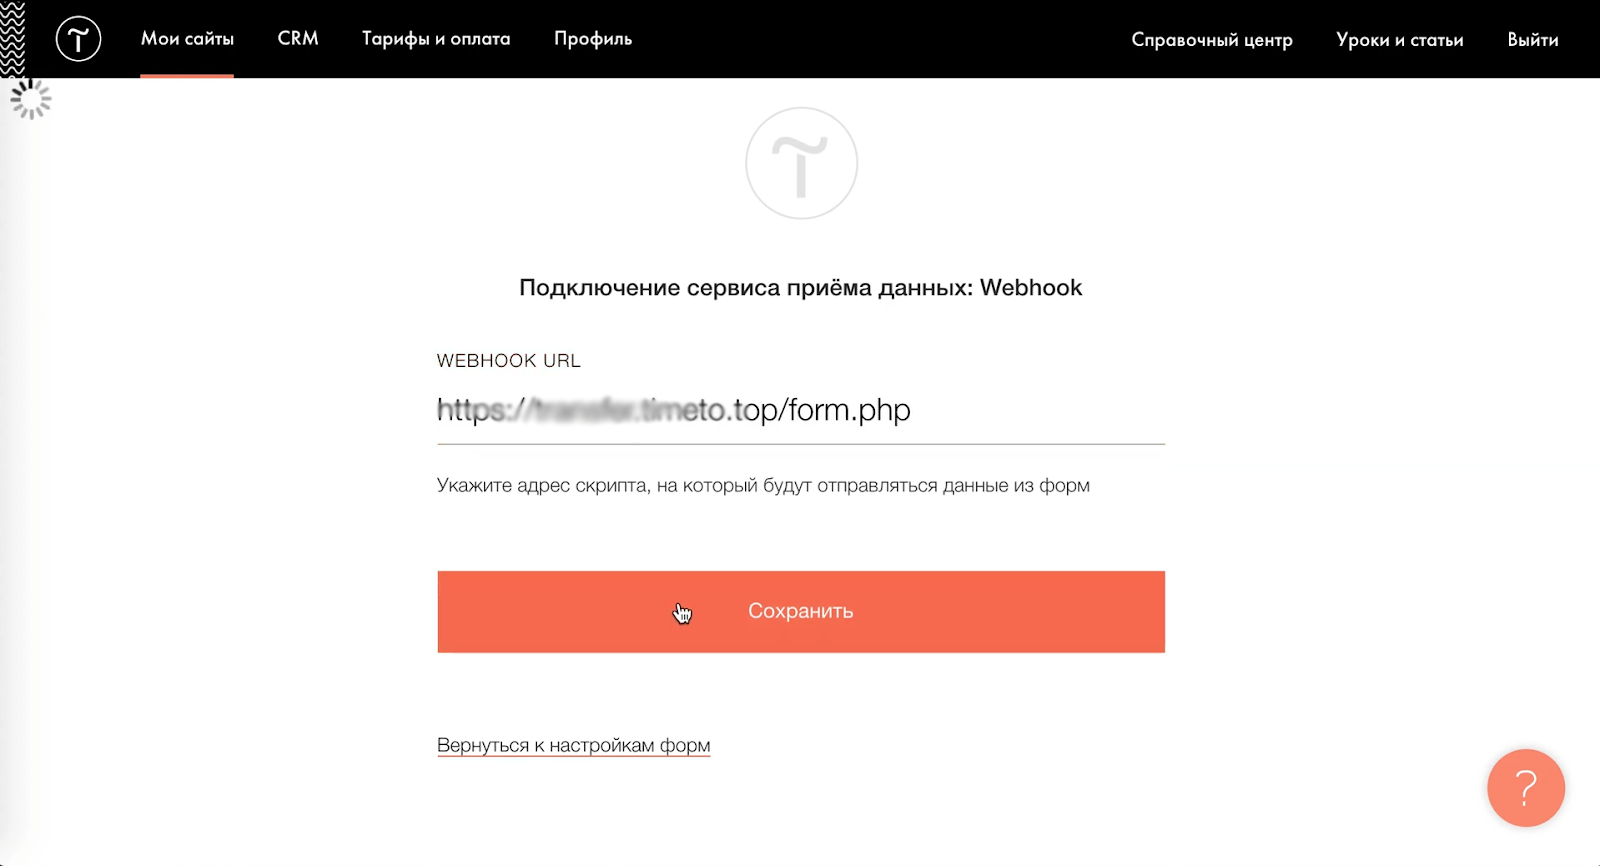Log out using Выйти
The image size is (1600, 866).
point(1532,40)
